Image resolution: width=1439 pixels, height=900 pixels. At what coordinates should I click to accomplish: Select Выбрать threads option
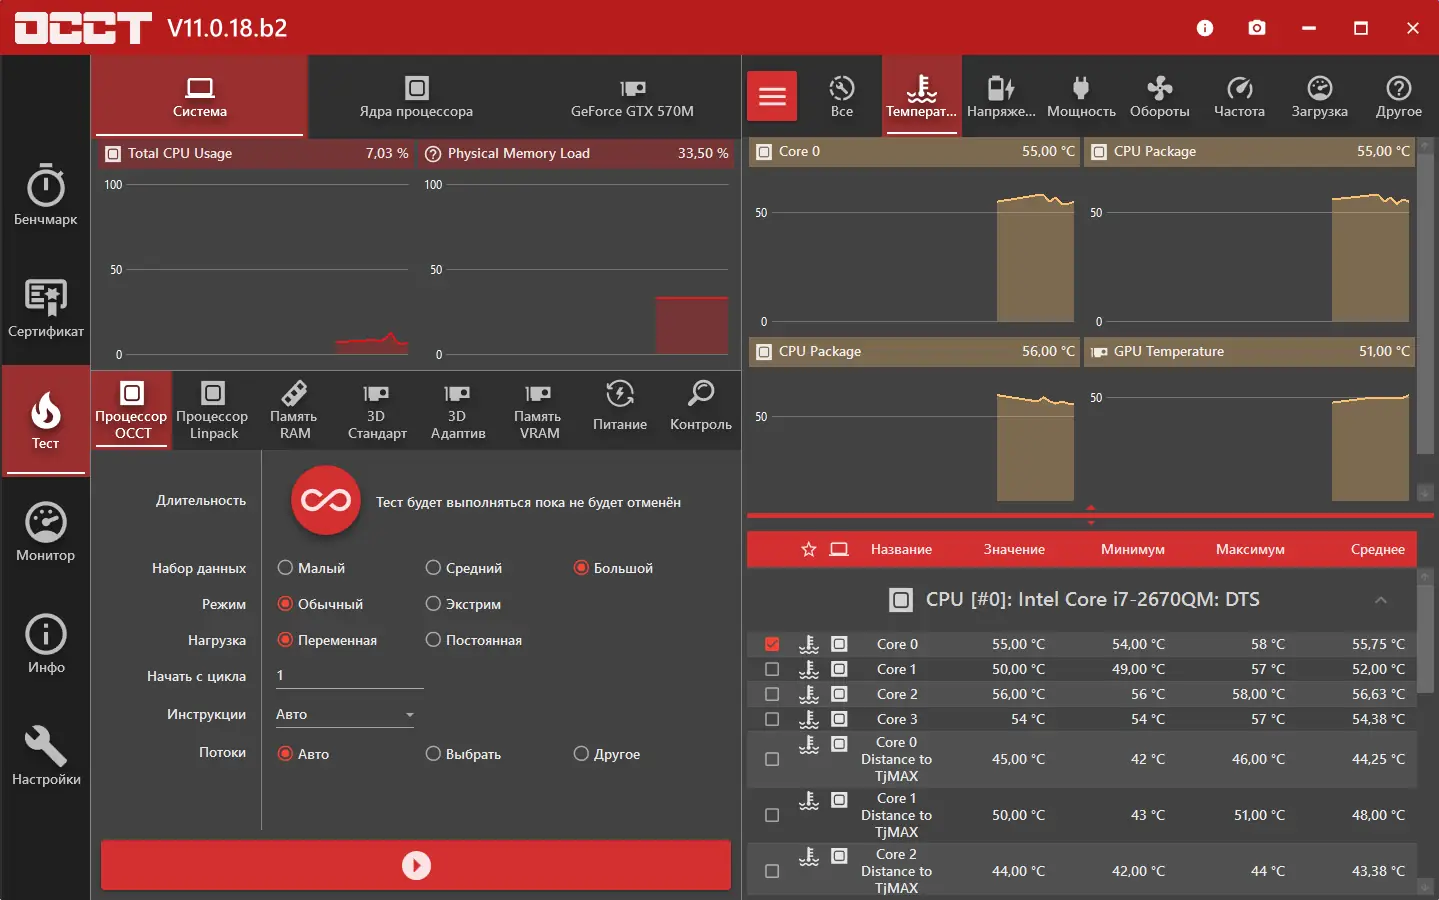click(463, 754)
